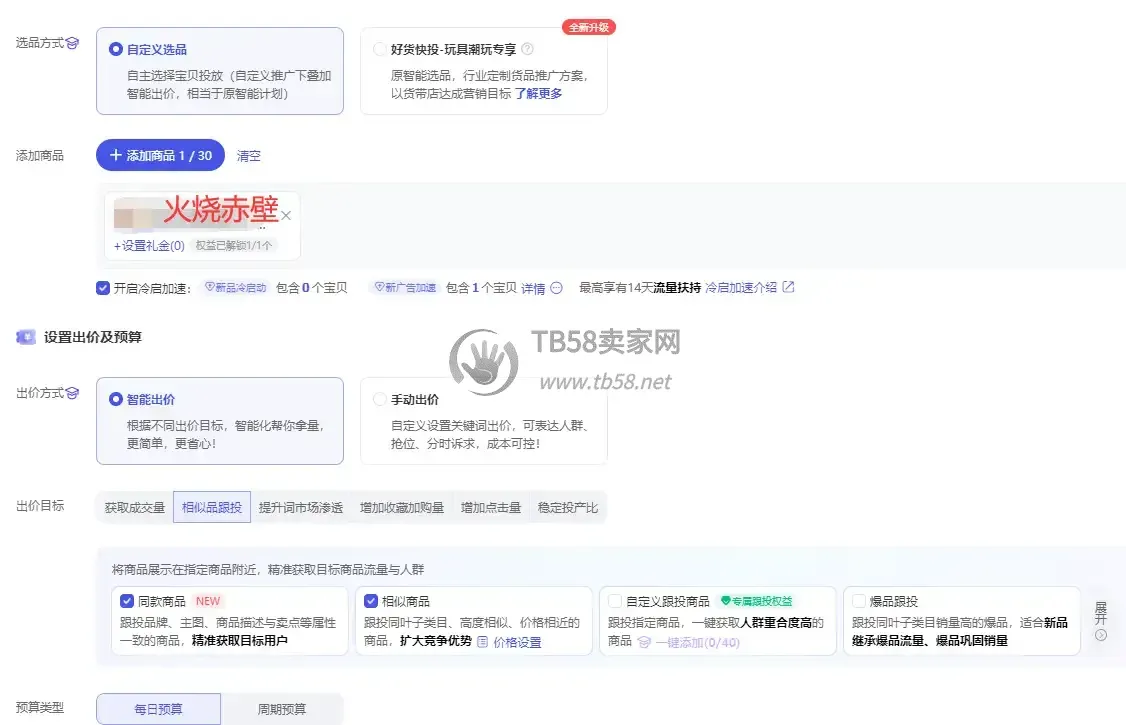Select the 自定义选品 radio option
This screenshot has height=725, width=1126.
[116, 50]
